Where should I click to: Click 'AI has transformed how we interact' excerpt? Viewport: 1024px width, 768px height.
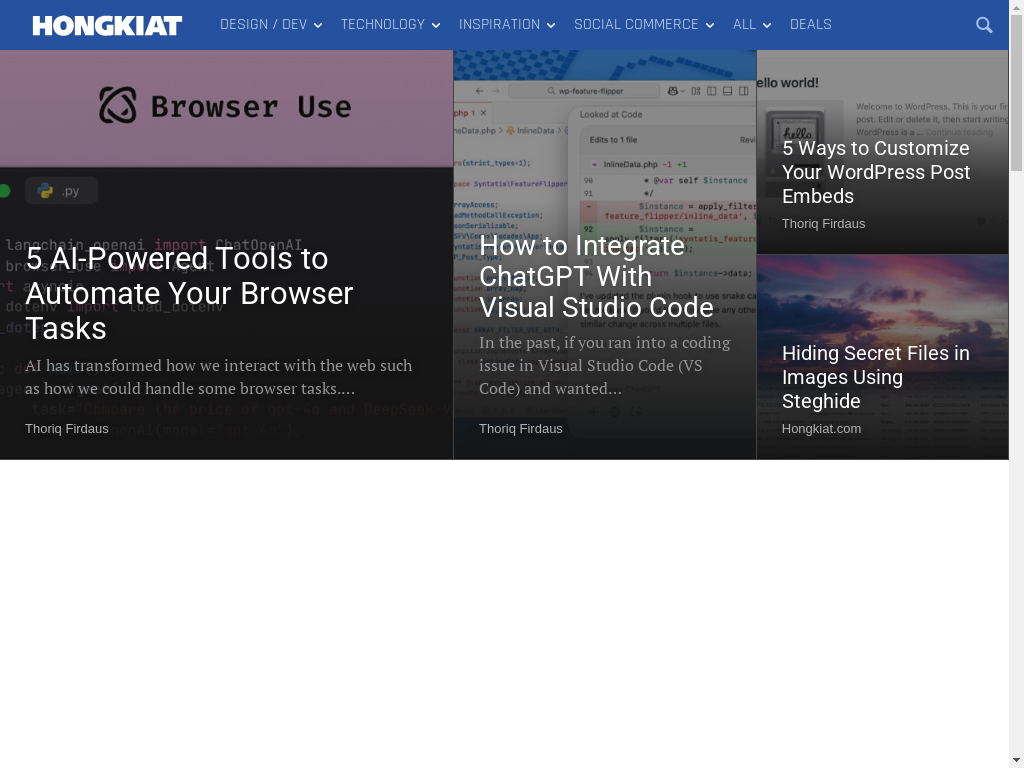219,377
